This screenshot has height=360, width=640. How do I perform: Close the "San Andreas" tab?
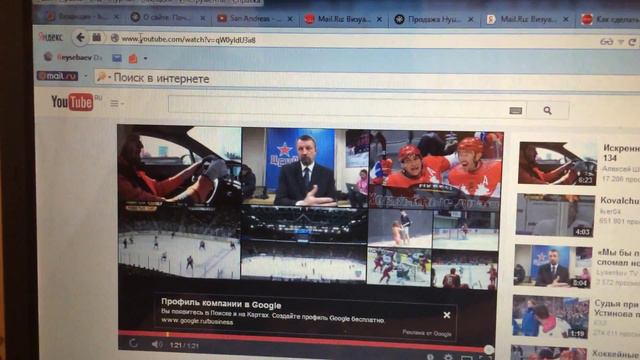290,19
